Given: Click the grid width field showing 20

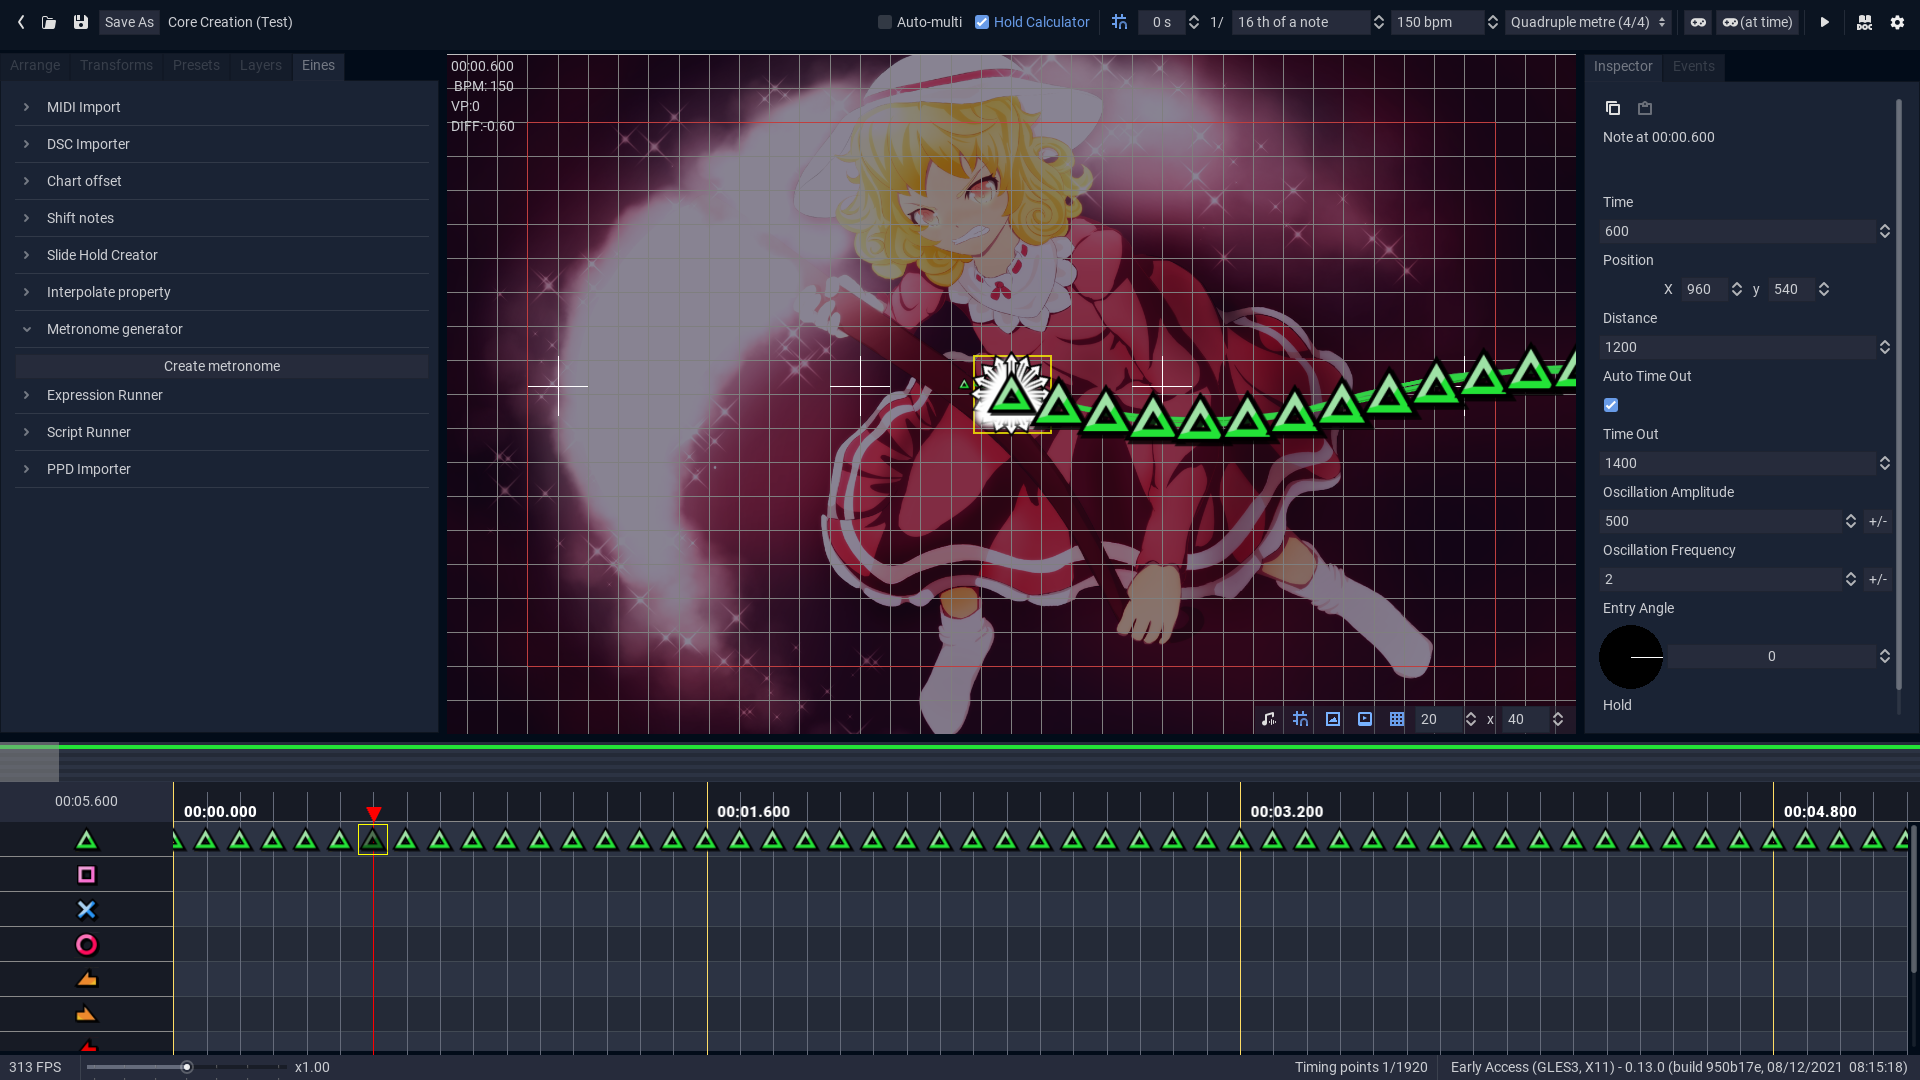Looking at the screenshot, I should point(1439,719).
